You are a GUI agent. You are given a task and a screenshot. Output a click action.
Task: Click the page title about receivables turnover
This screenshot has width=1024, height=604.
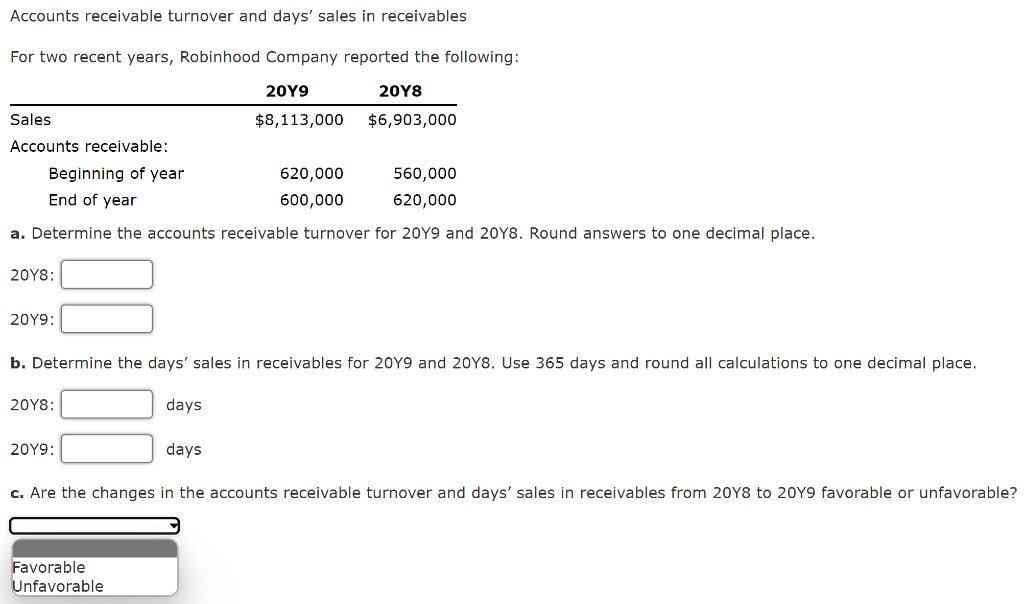click(239, 16)
